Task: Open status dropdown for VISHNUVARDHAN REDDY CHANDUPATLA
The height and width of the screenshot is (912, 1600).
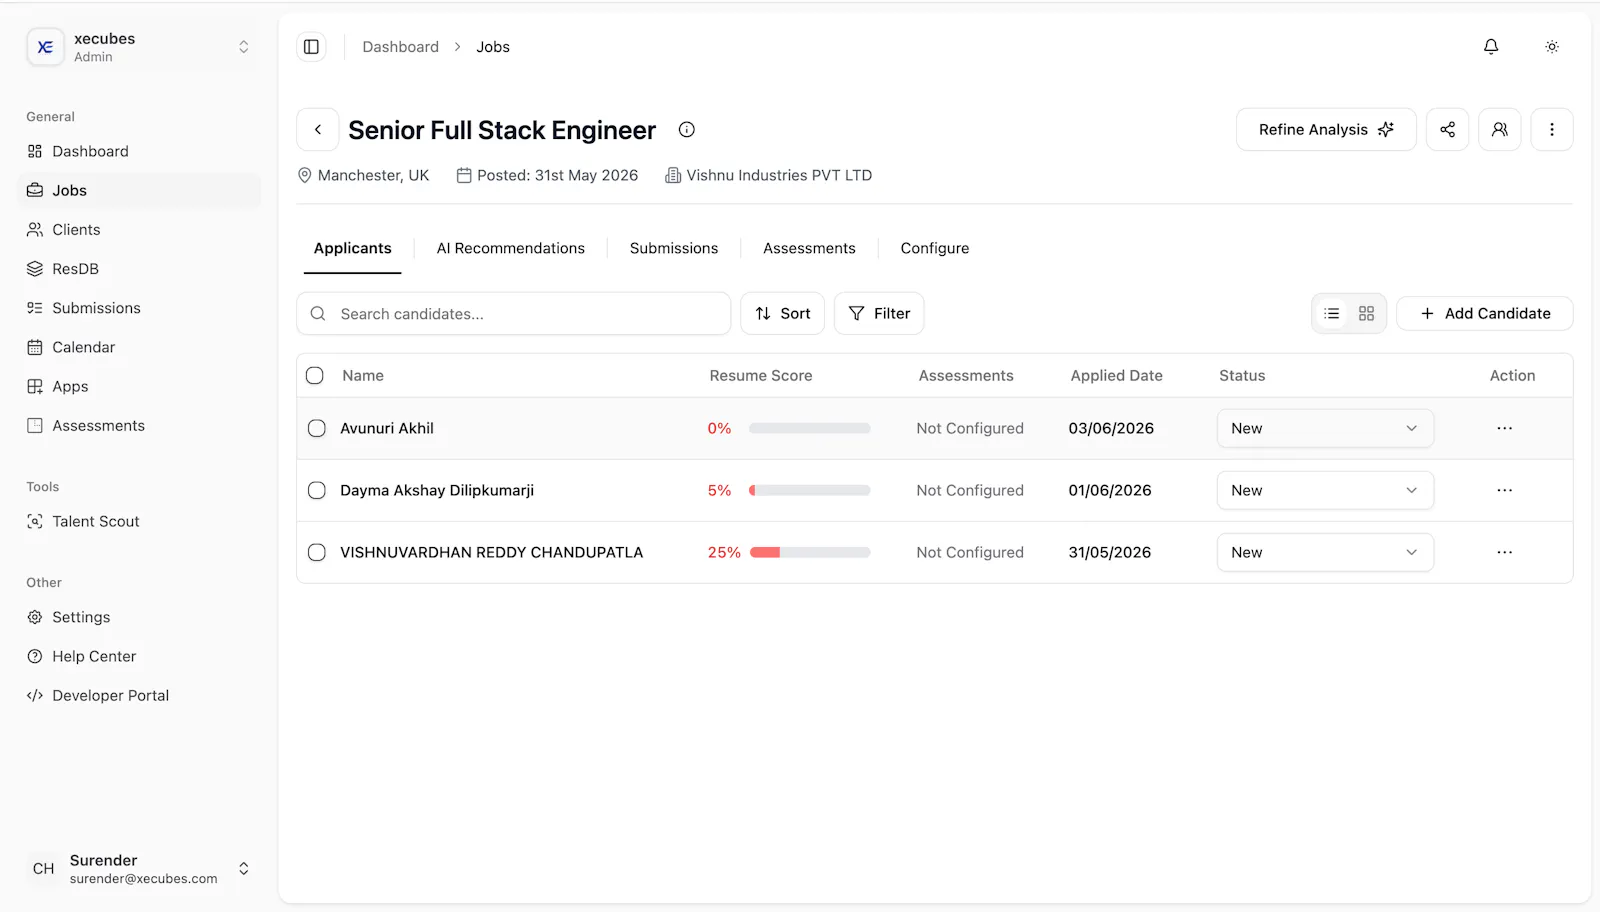Action: 1325,552
